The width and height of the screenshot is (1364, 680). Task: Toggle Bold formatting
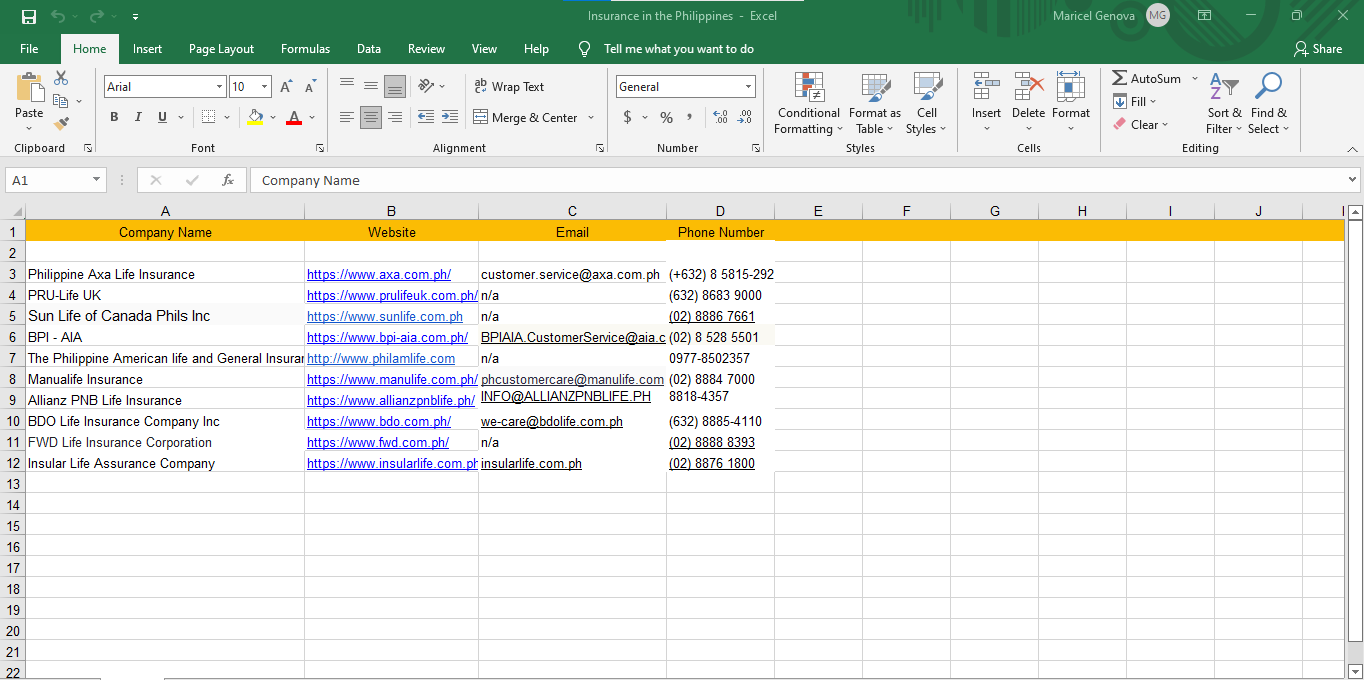click(x=114, y=117)
